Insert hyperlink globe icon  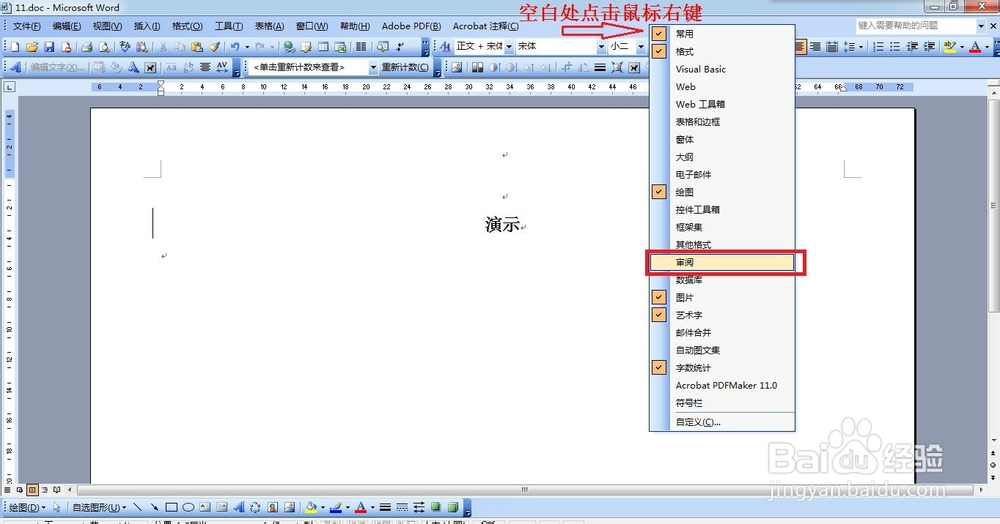(x=289, y=47)
